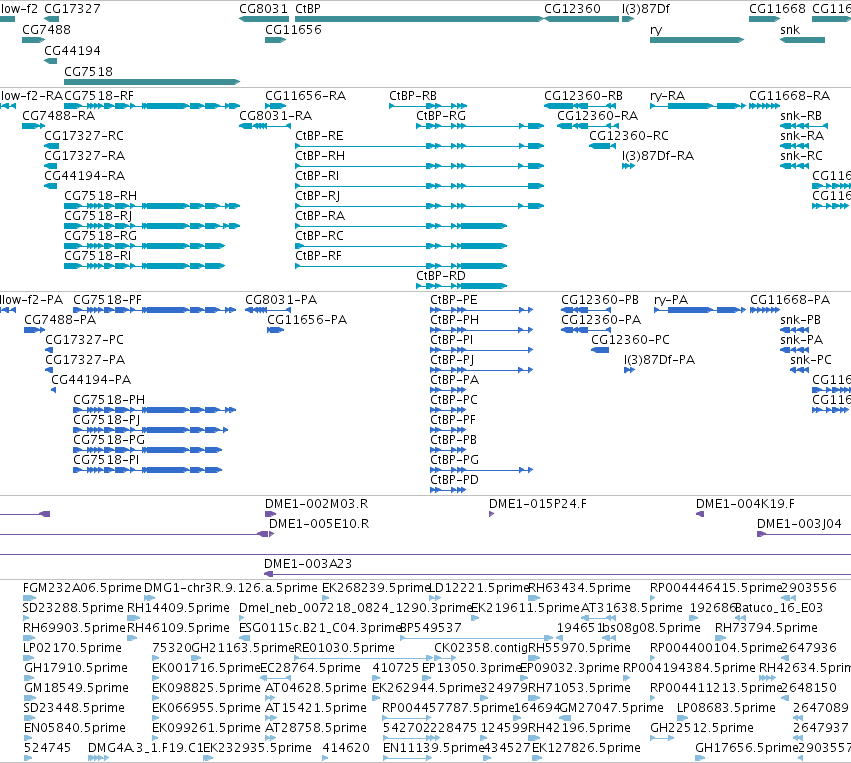851x763 pixels.
Task: Select the CG8031-PA protein label
Action: click(x=281, y=300)
